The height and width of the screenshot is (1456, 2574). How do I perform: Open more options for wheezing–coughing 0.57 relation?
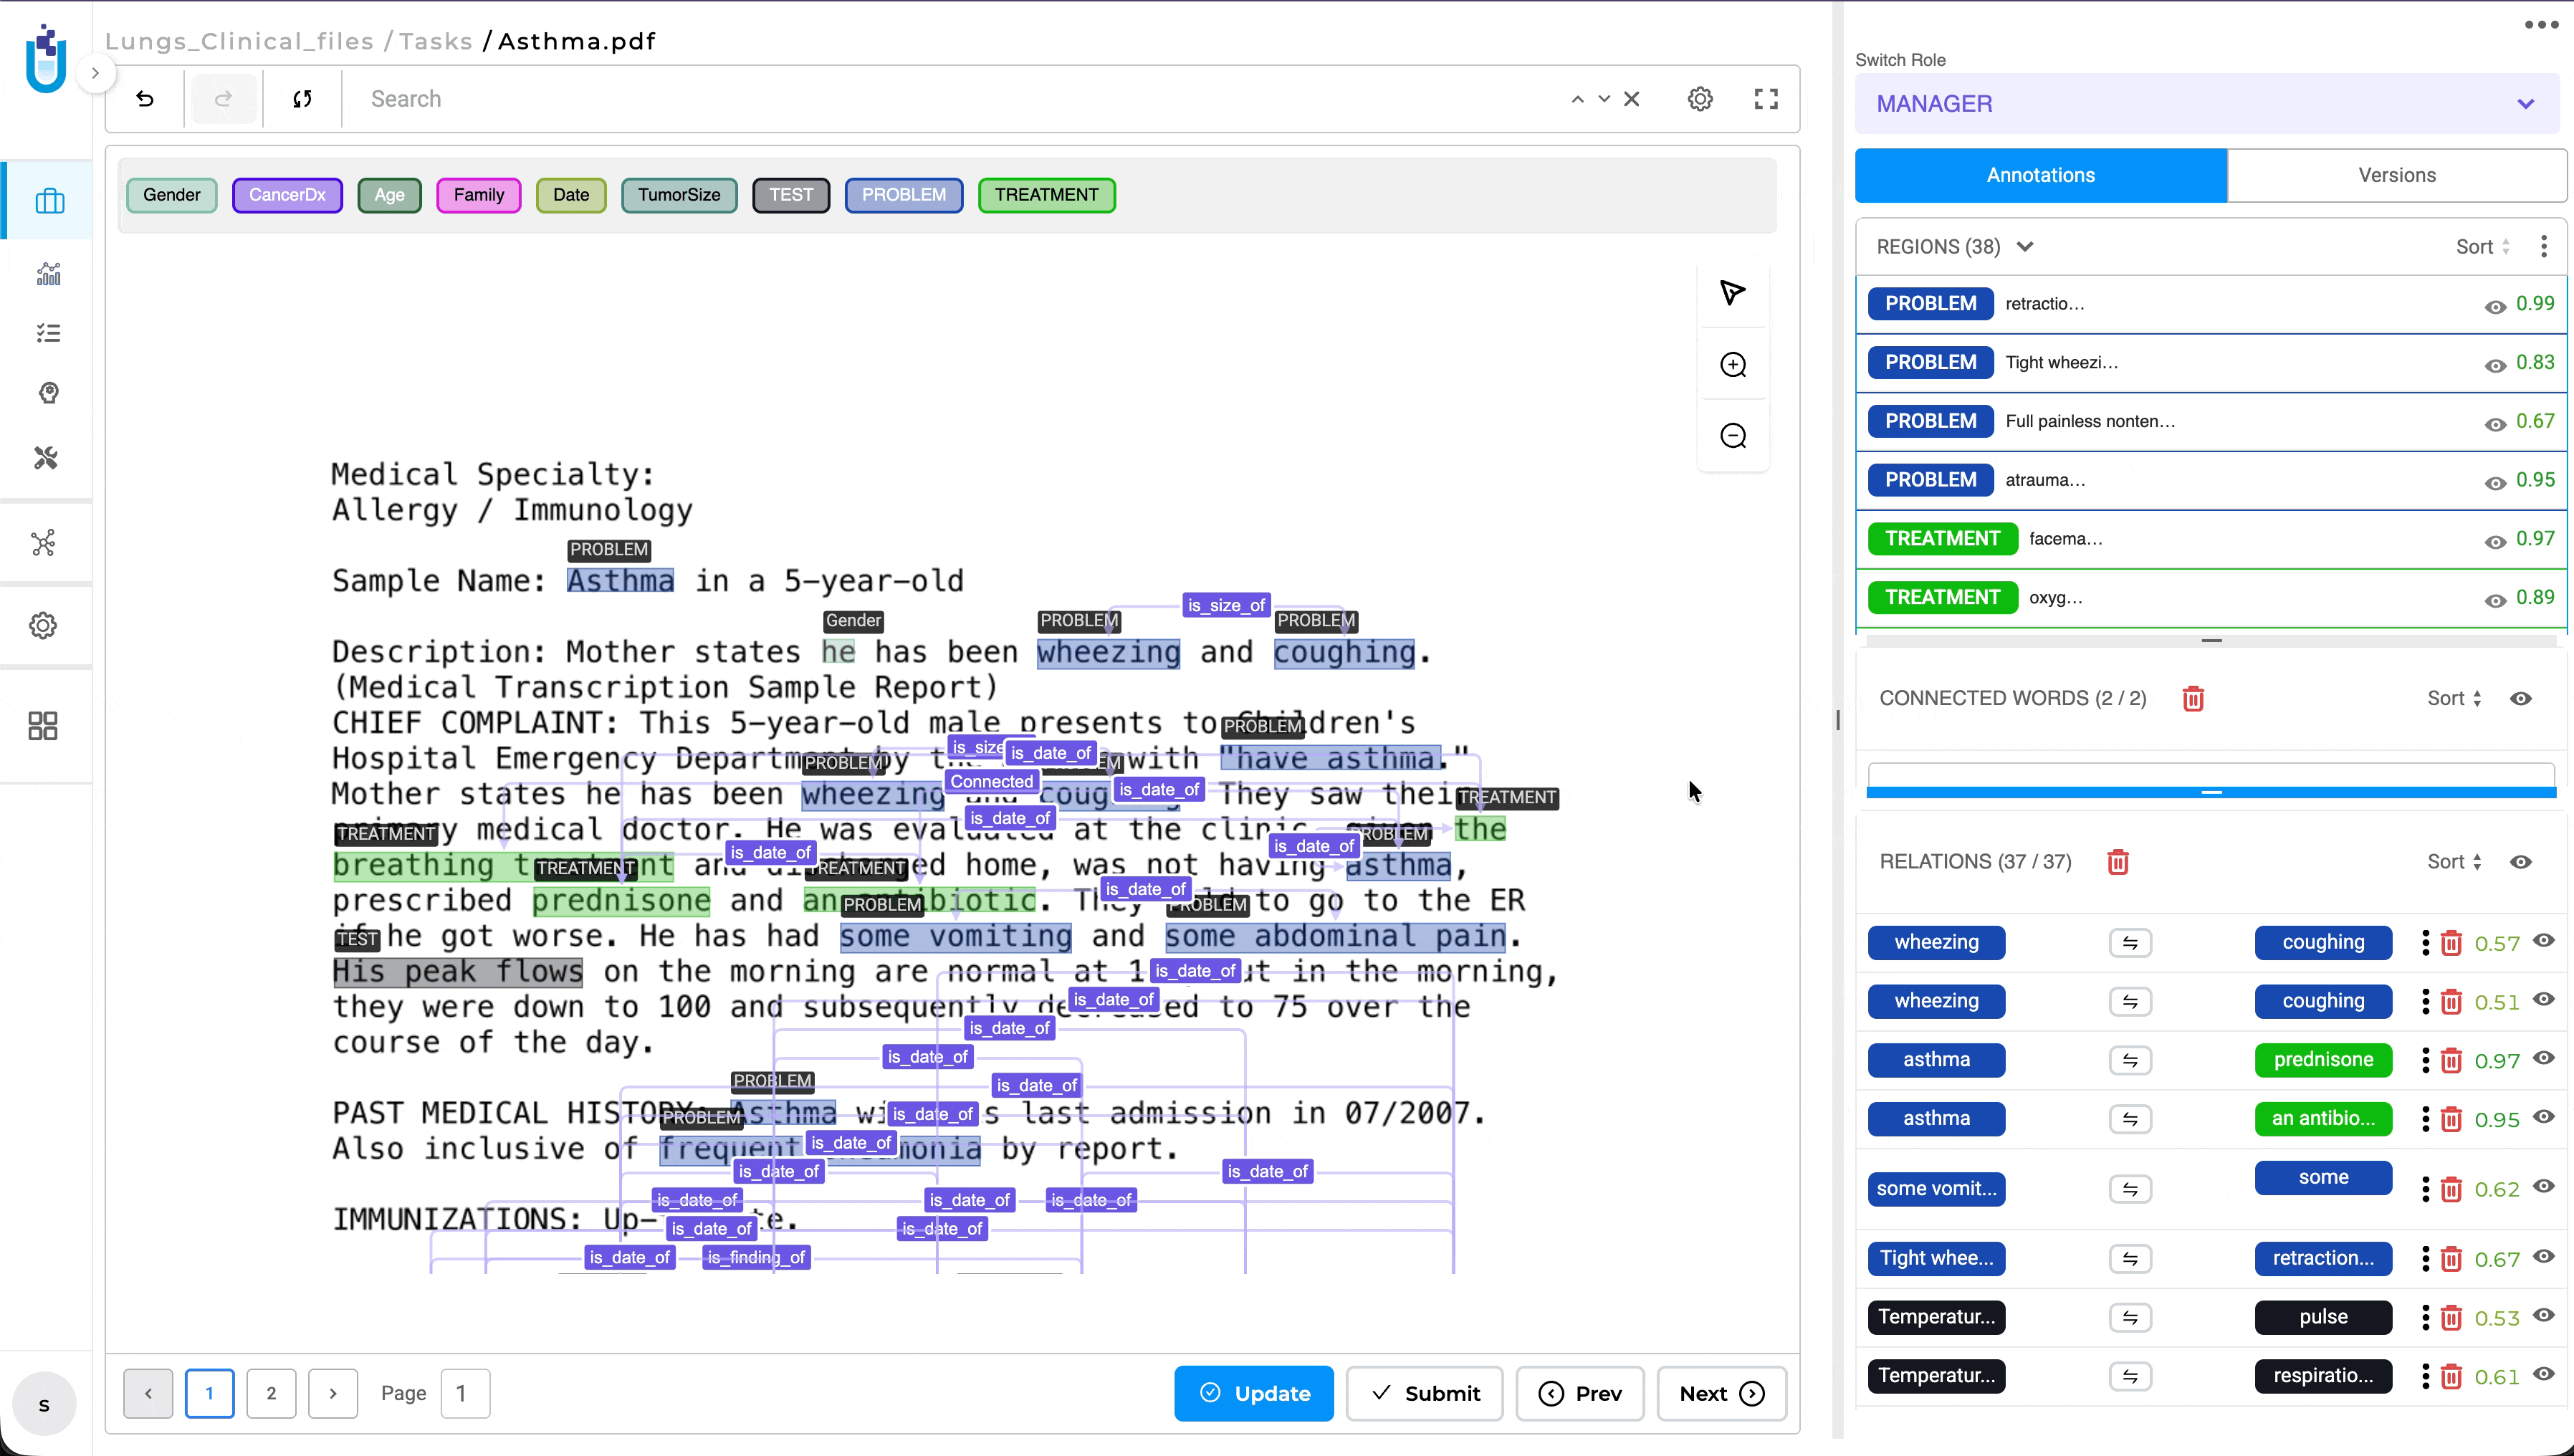2425,942
